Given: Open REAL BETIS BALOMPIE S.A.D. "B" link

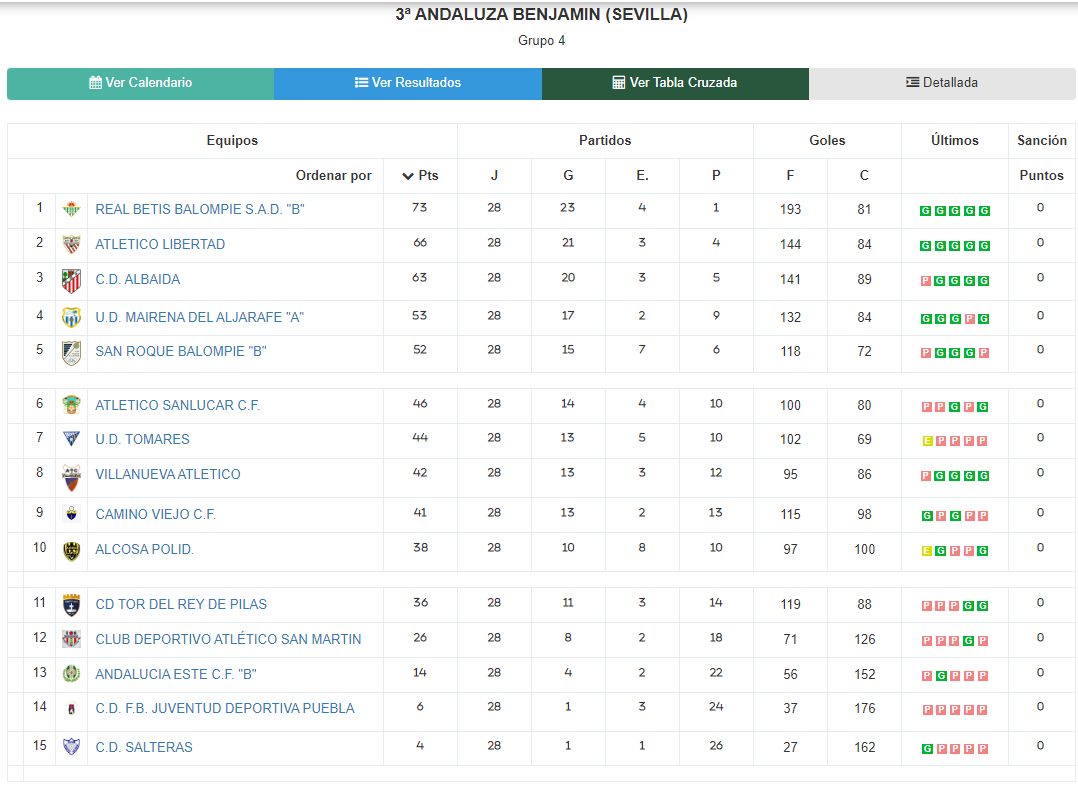Looking at the screenshot, I should (x=199, y=209).
